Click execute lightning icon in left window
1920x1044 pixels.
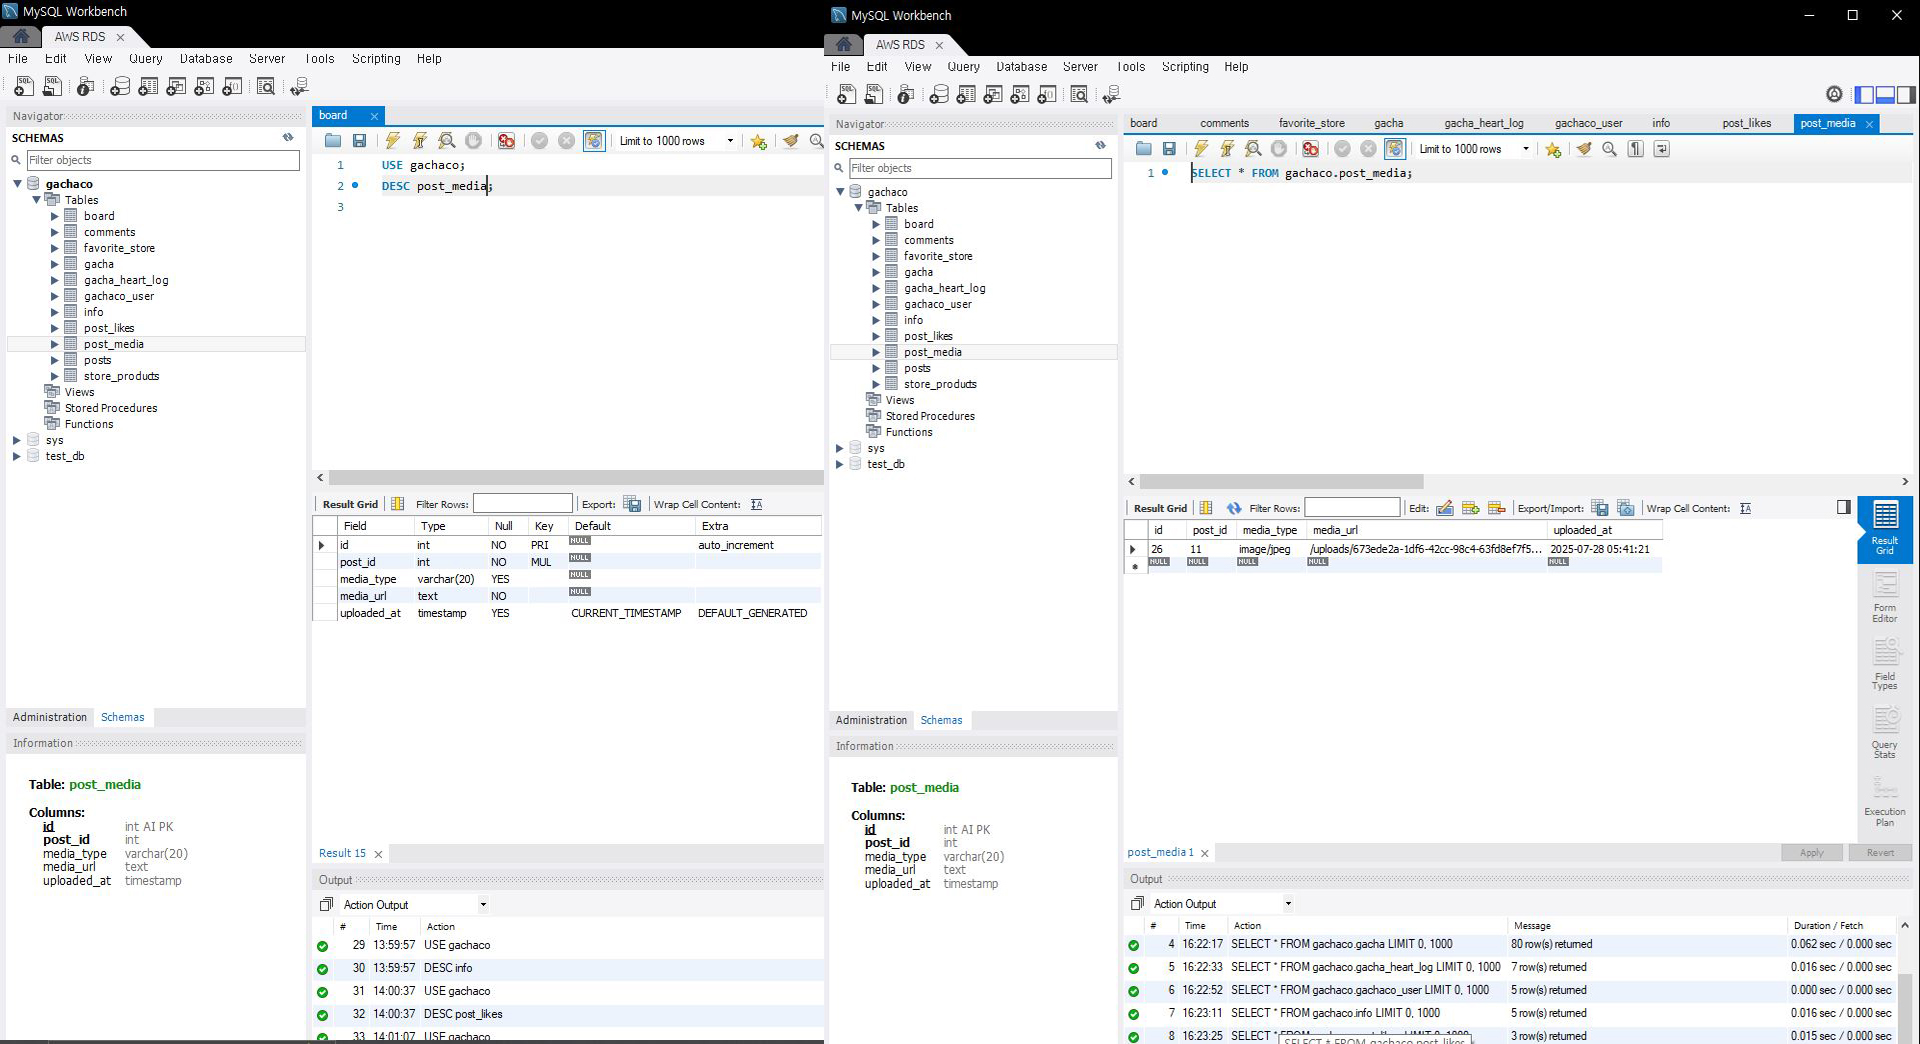(x=393, y=141)
